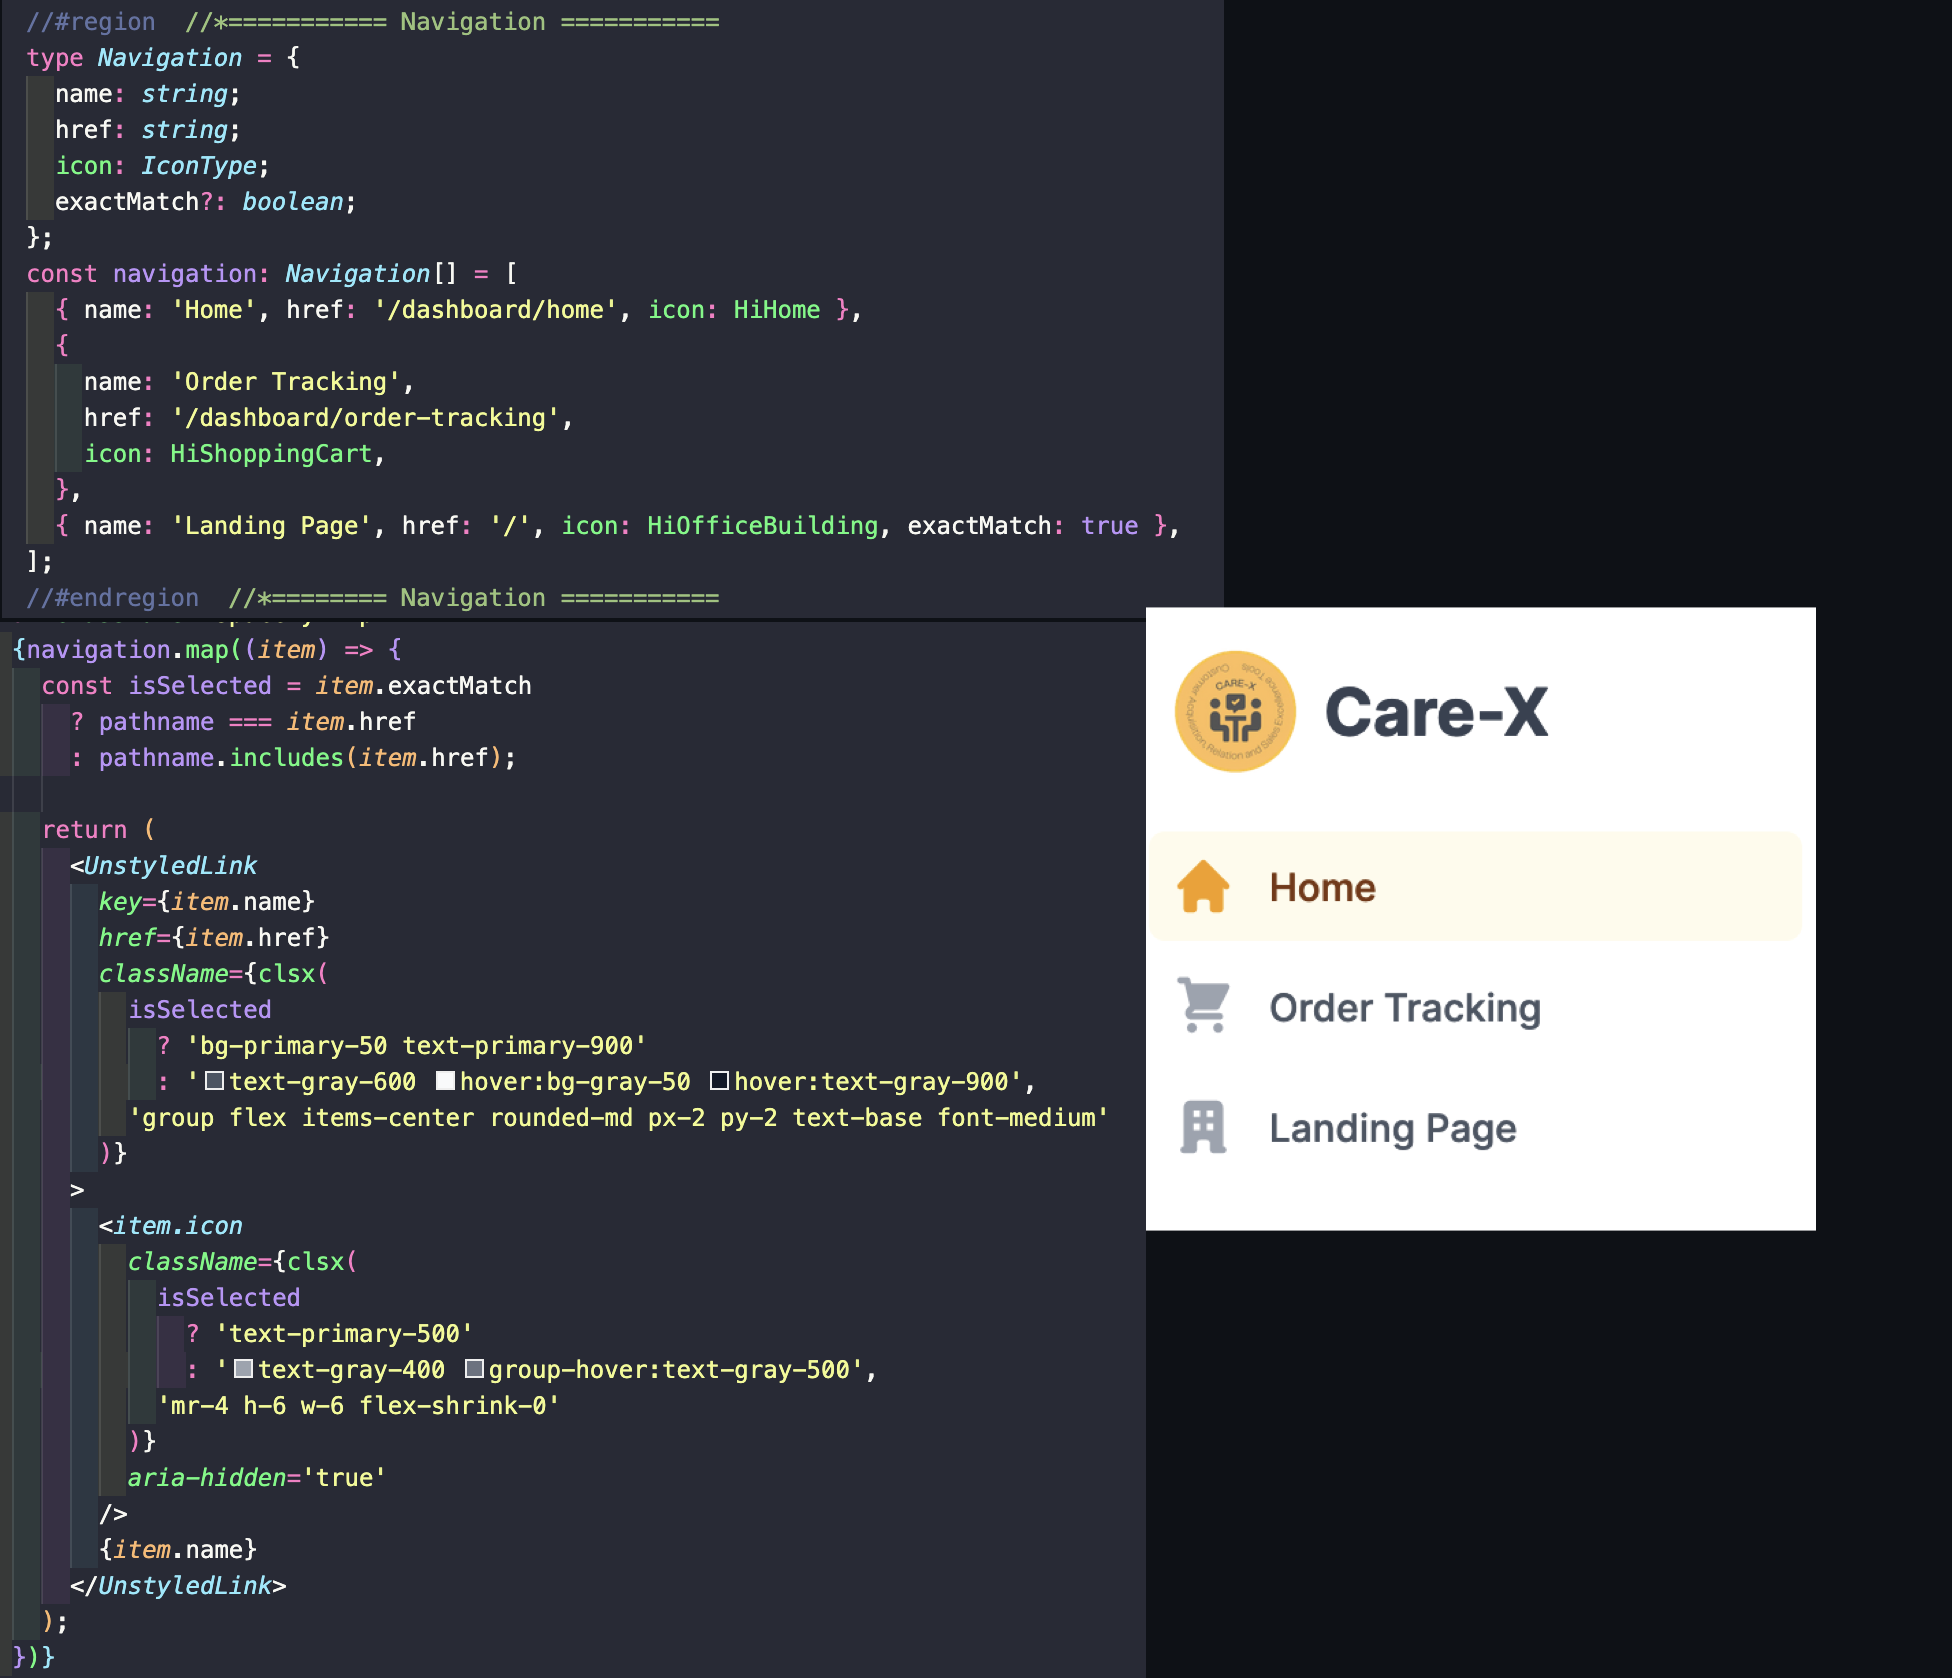Open the Home navigation link
This screenshot has width=1952, height=1678.
[1322, 887]
